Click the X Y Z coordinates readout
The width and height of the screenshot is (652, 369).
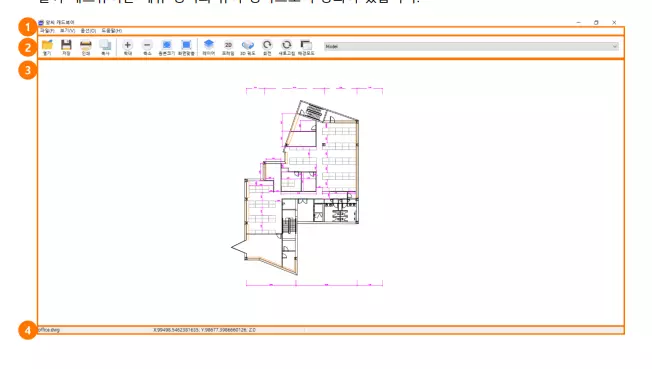[205, 330]
